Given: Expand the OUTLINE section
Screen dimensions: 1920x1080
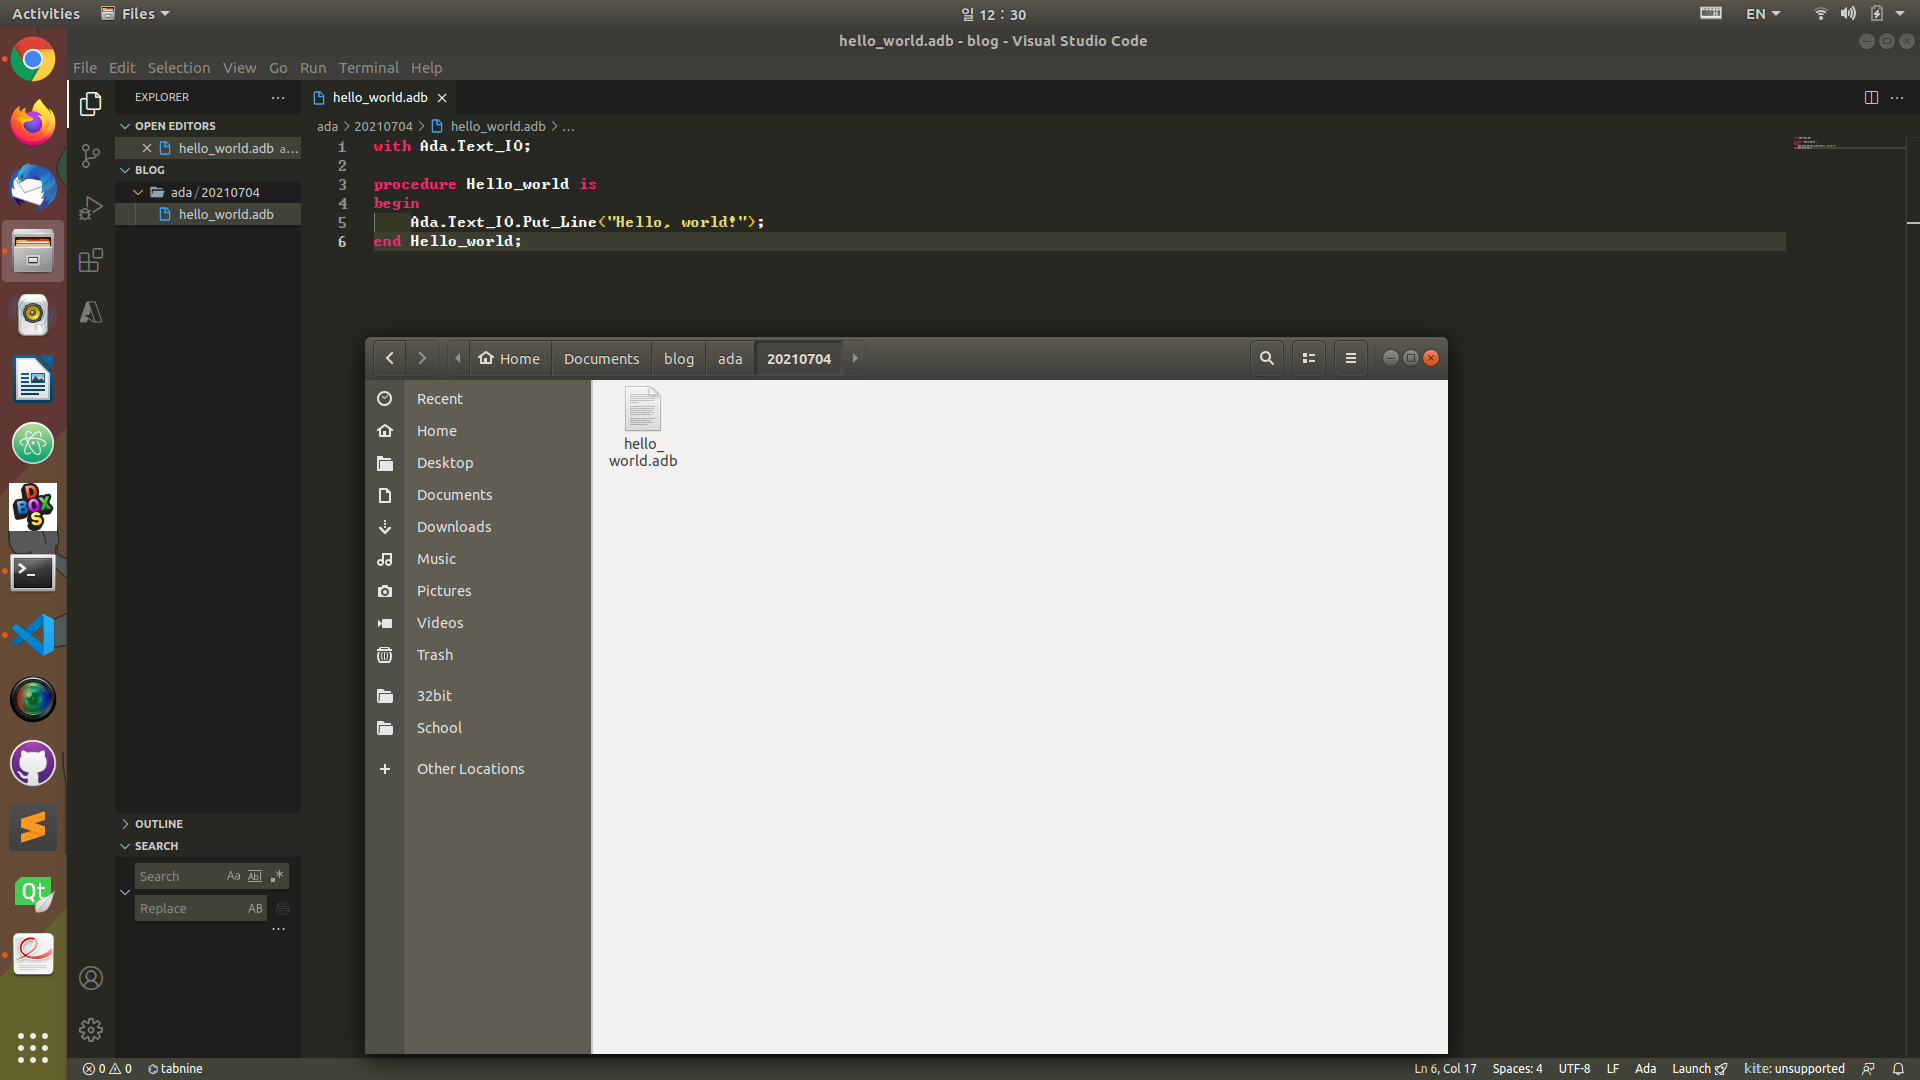Looking at the screenshot, I should [x=159, y=824].
